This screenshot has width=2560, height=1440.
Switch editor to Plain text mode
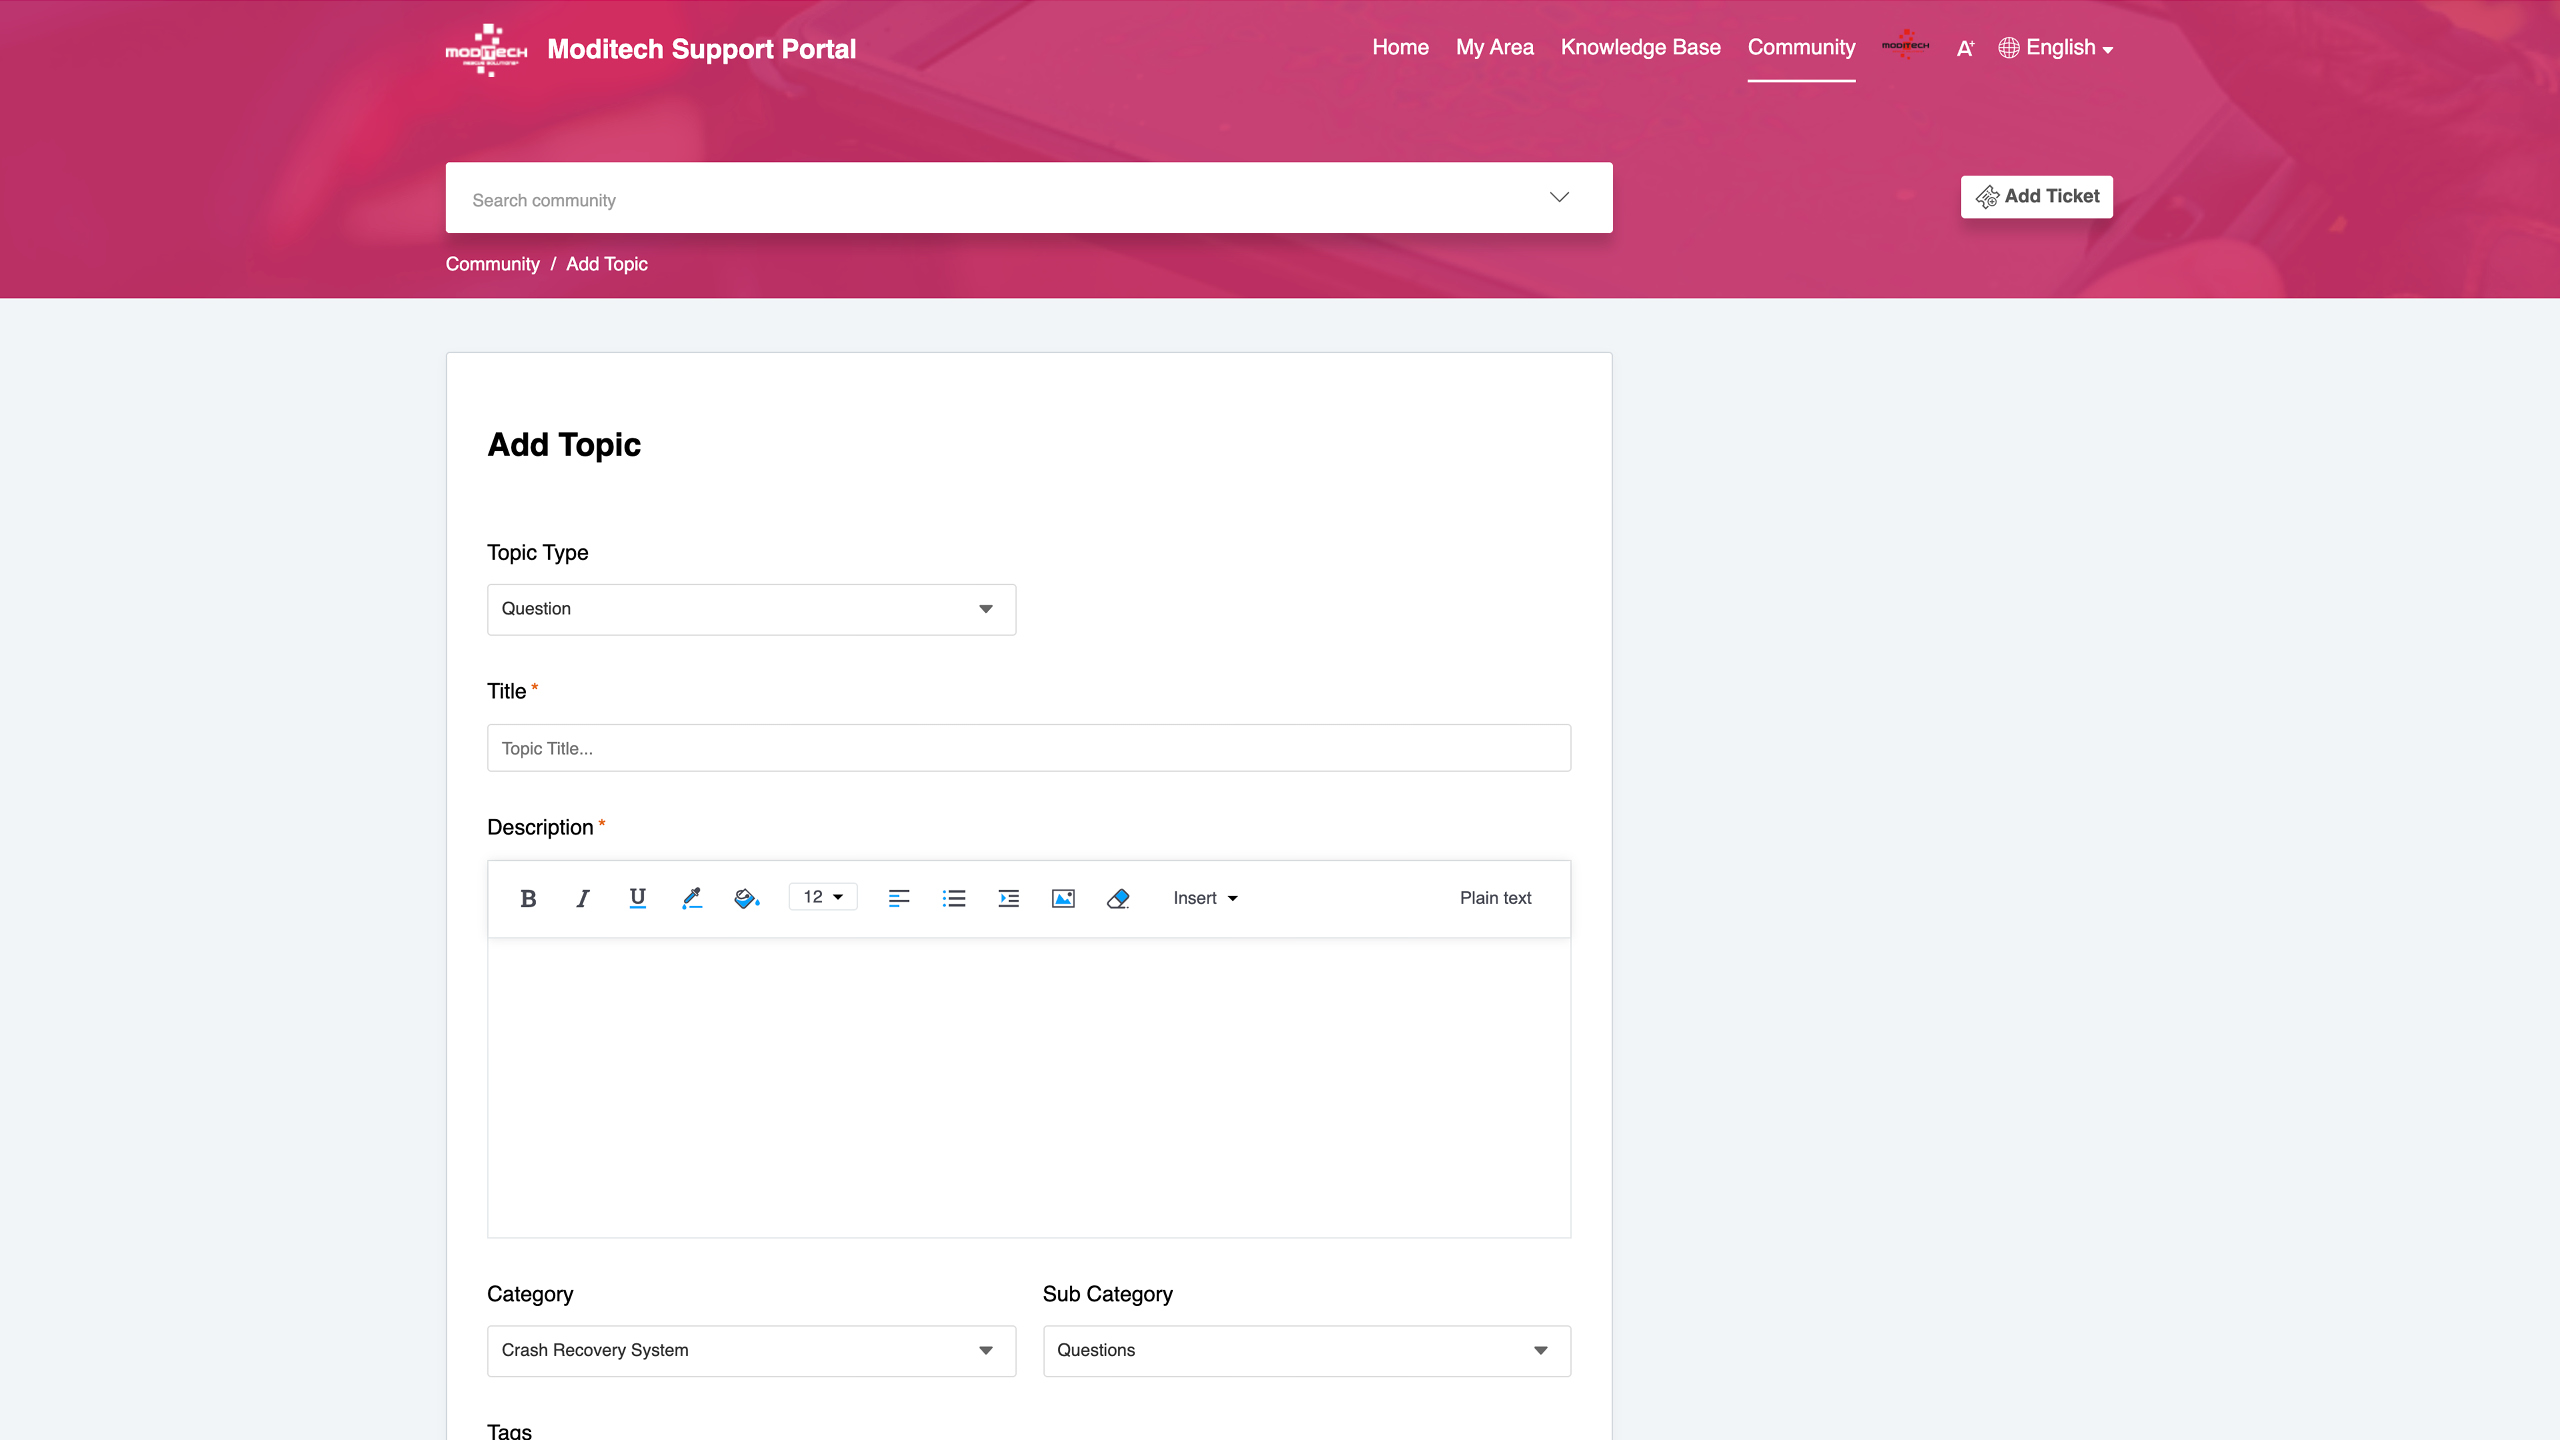tap(1495, 898)
